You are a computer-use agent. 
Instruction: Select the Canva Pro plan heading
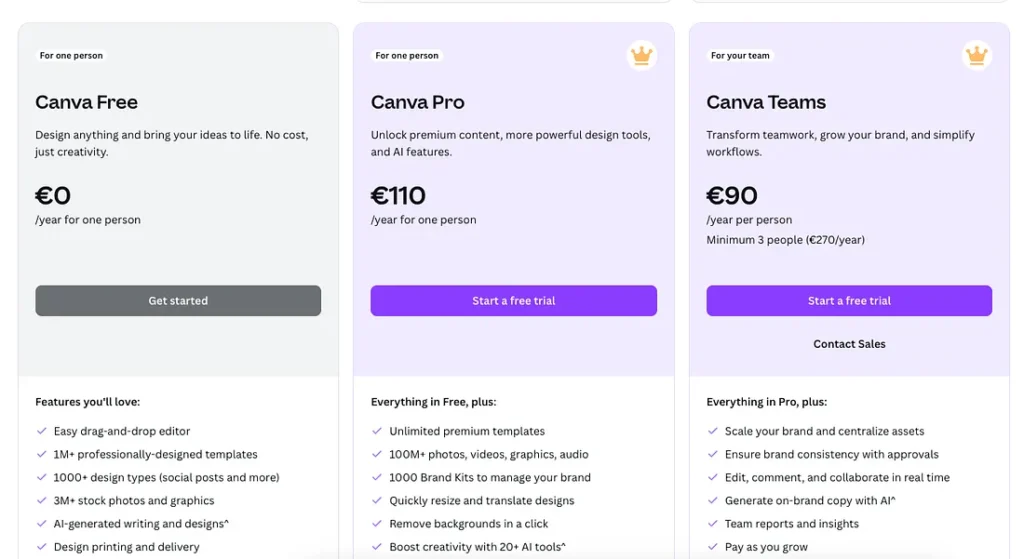click(x=417, y=102)
